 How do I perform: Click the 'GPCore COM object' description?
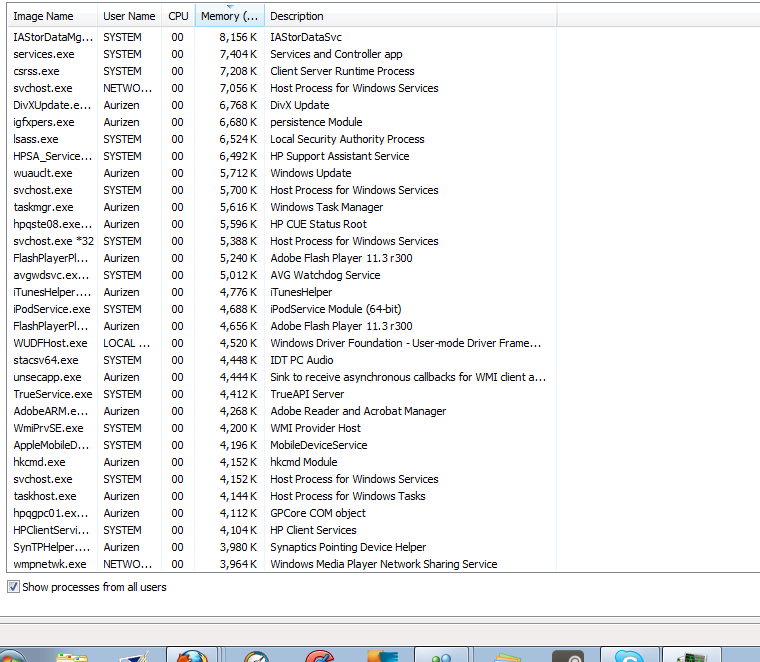coord(318,513)
